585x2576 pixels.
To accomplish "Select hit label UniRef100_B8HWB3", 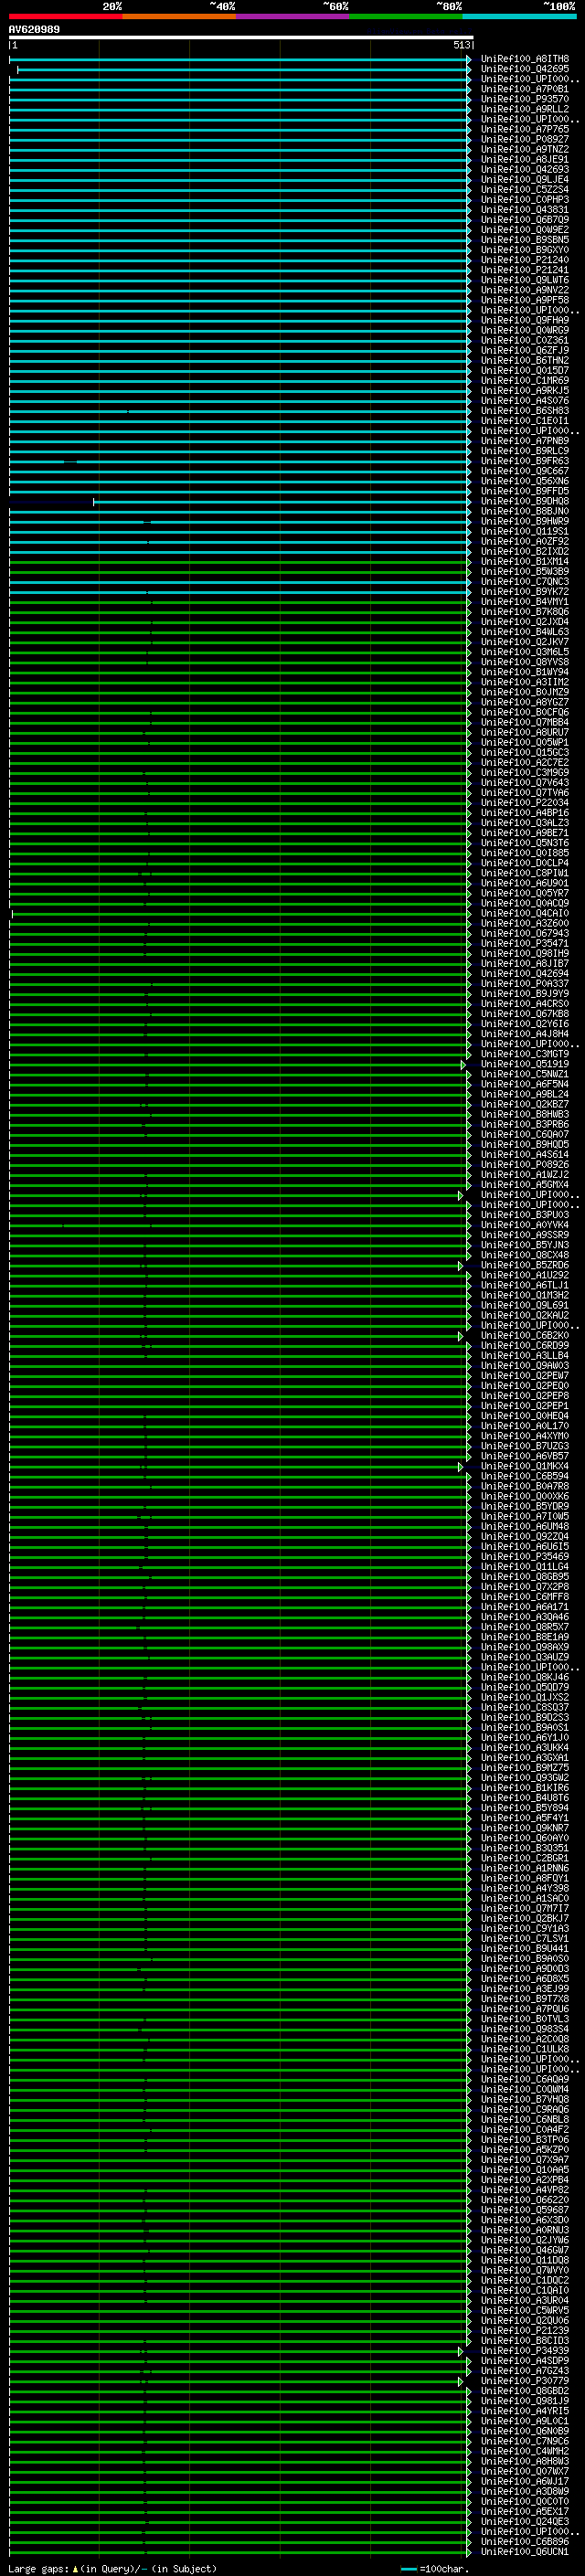I will (x=525, y=1114).
